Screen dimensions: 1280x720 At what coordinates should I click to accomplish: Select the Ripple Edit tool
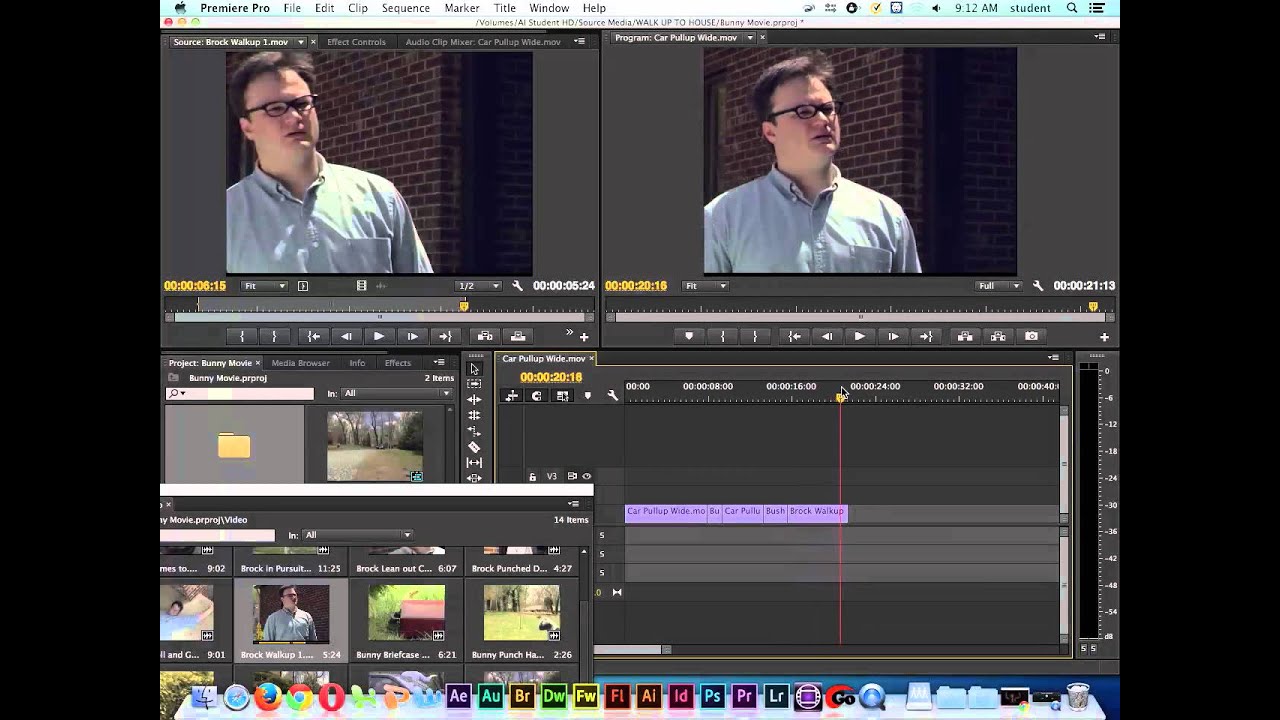pyautogui.click(x=474, y=400)
